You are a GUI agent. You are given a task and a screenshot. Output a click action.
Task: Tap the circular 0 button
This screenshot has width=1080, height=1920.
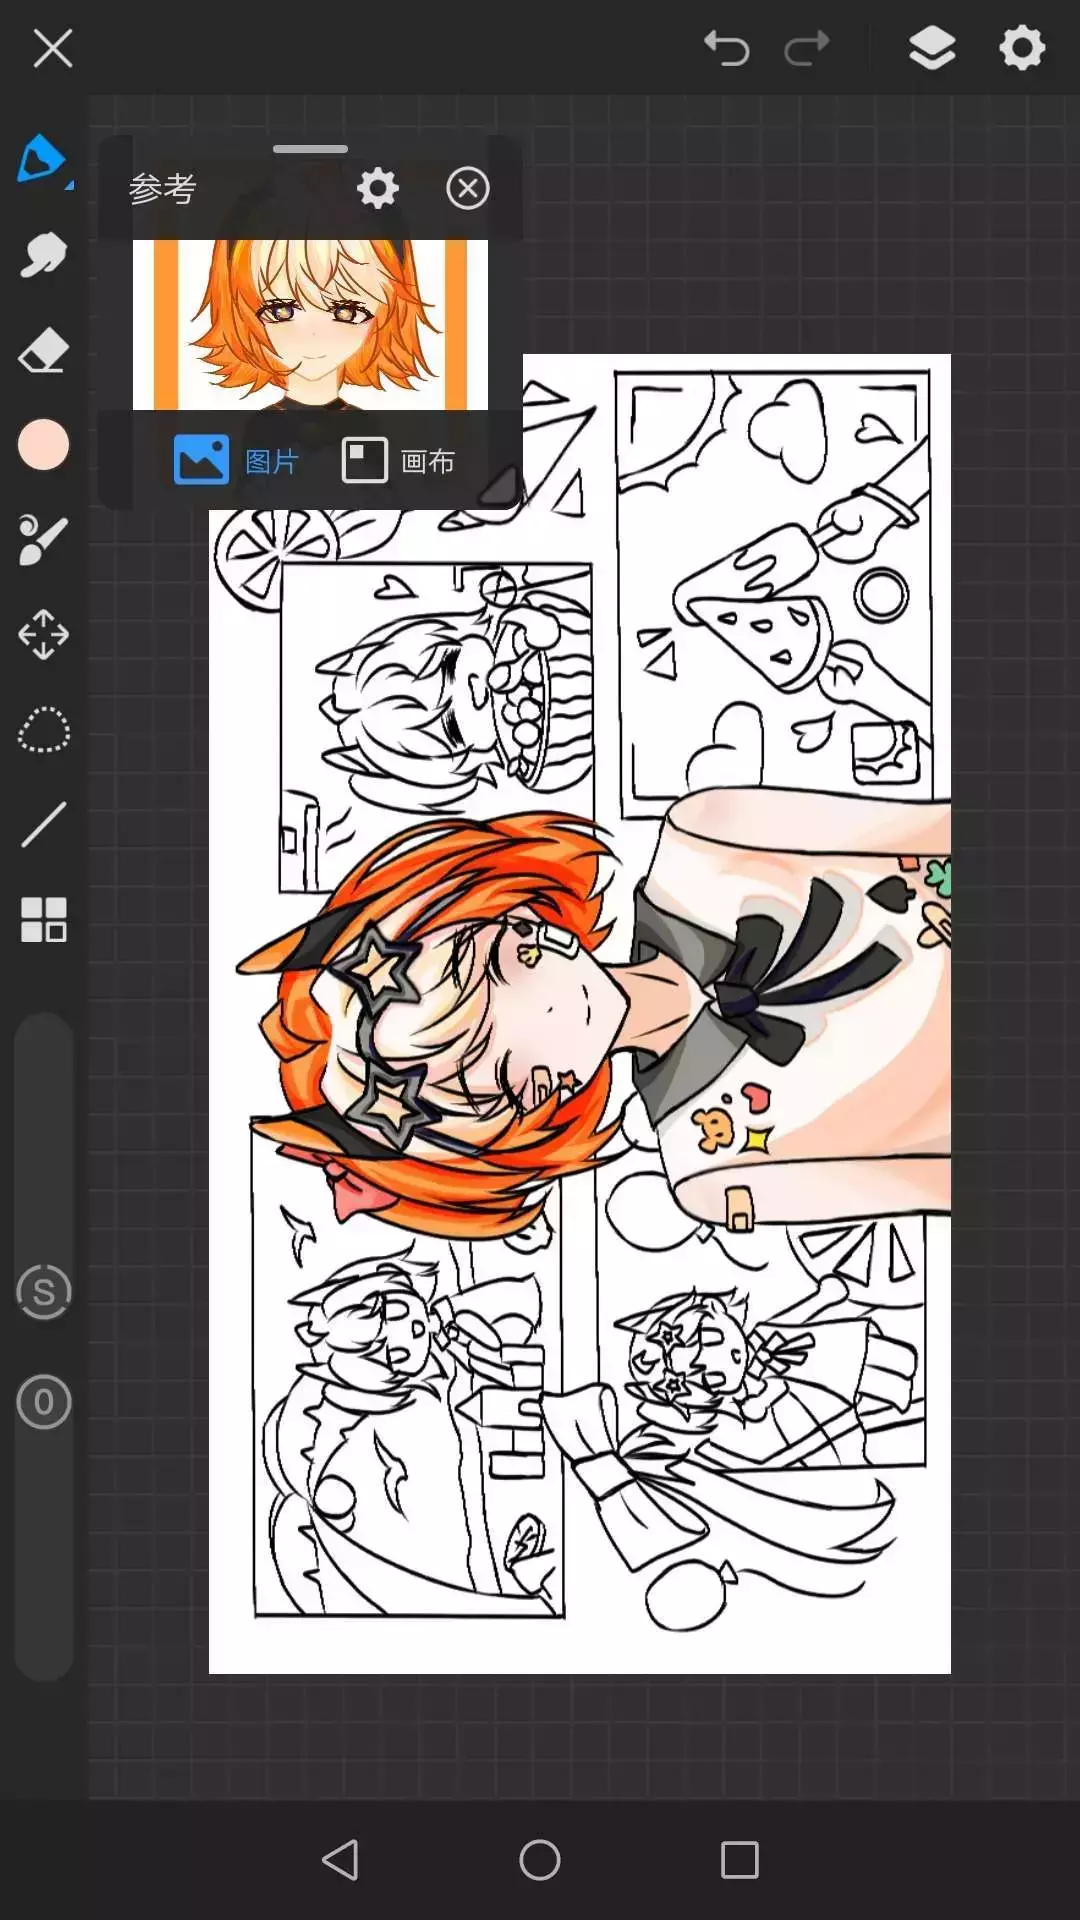click(43, 1402)
